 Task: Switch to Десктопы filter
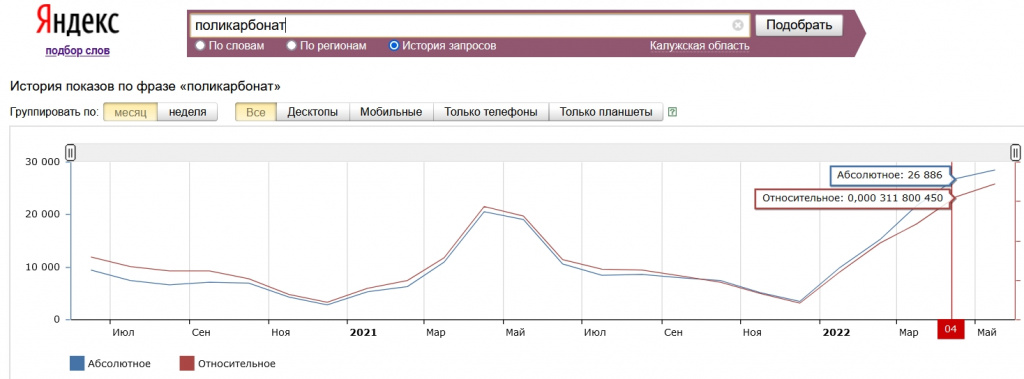click(x=313, y=112)
